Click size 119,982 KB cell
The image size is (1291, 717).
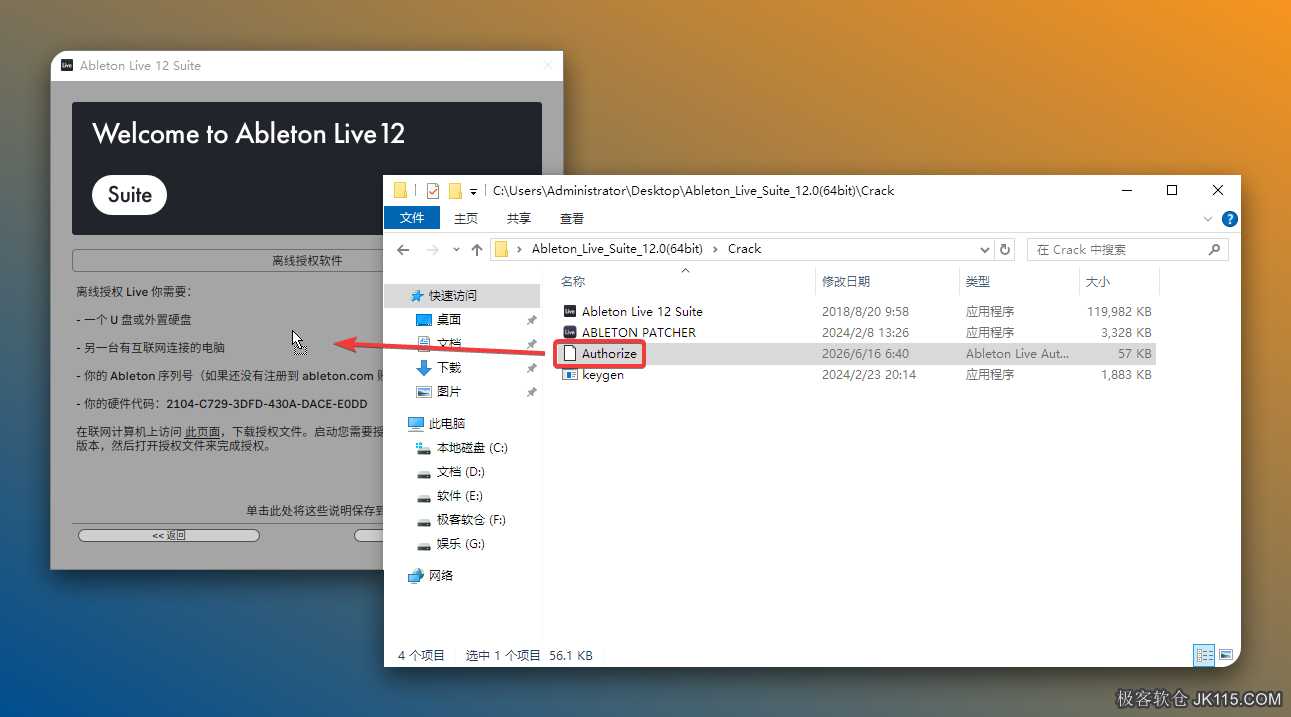point(1119,312)
